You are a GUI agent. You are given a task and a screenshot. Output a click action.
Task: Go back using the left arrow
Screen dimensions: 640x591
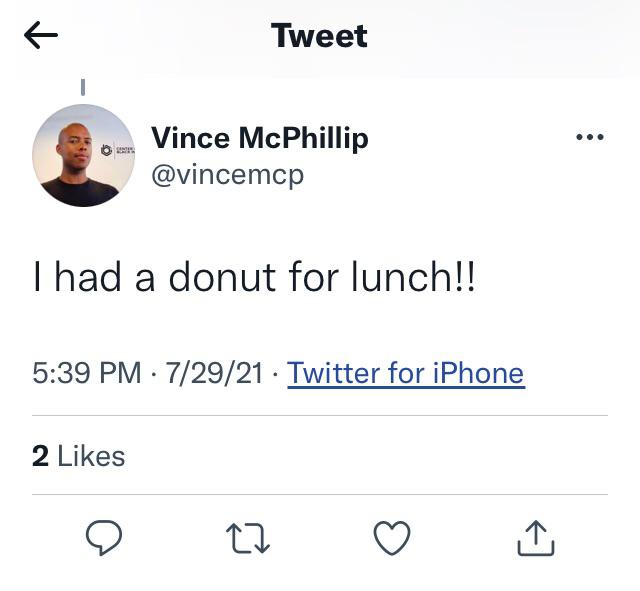pos(41,36)
